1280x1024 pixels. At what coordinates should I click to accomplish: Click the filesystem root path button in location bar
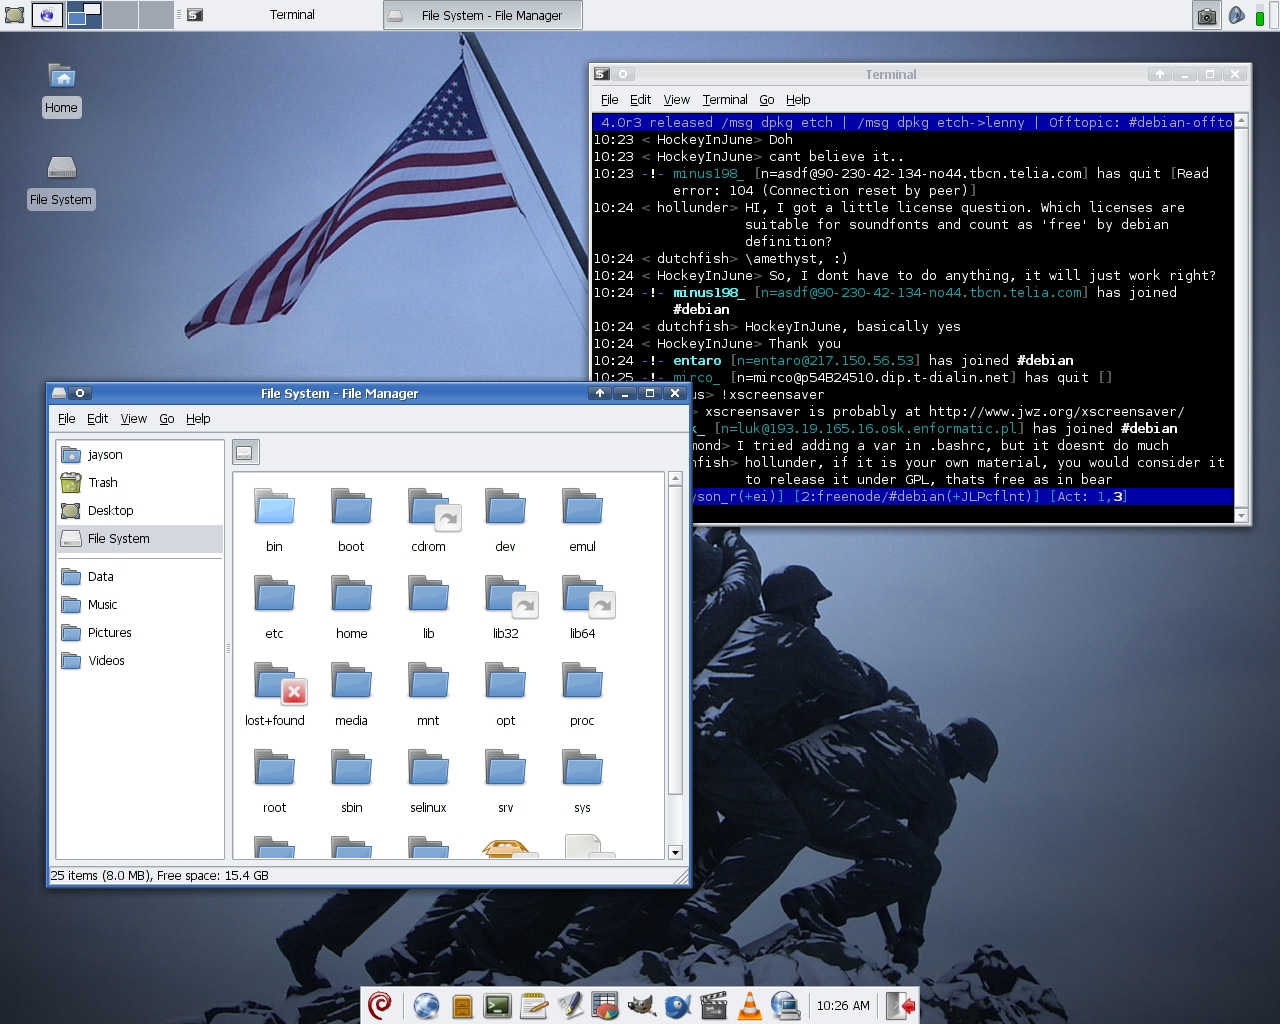(246, 452)
